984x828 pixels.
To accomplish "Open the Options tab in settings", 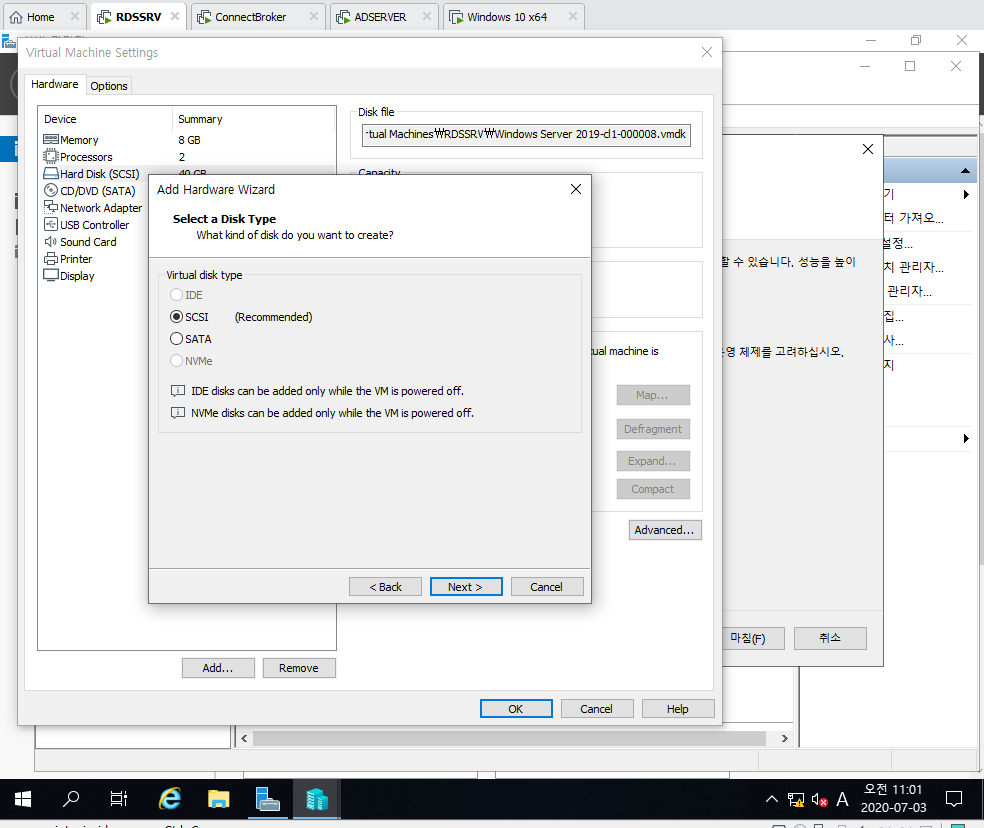I will [x=109, y=86].
